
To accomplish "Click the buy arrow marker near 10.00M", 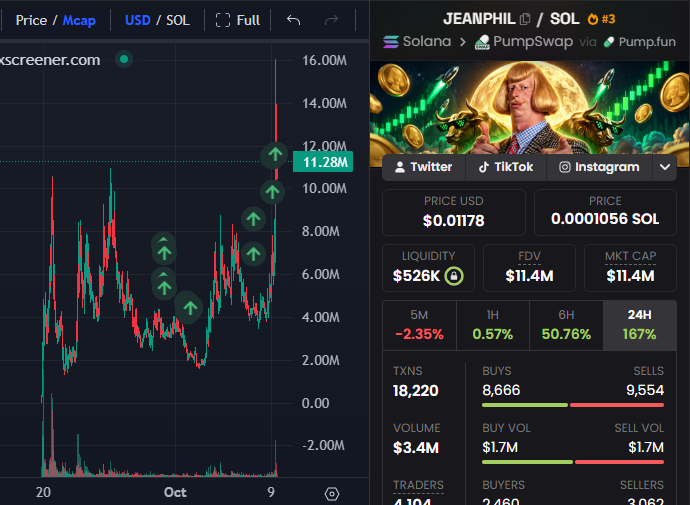I will 272,192.
